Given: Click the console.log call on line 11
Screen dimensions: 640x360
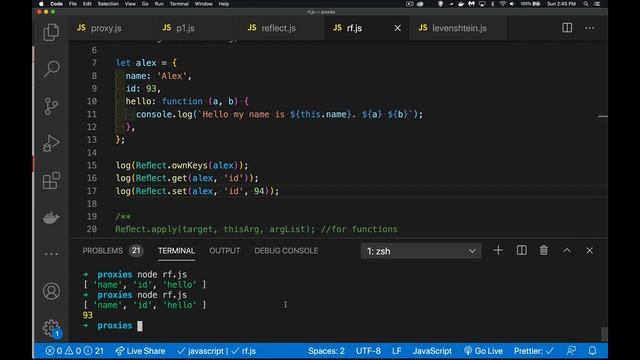Looking at the screenshot, I should point(164,114).
